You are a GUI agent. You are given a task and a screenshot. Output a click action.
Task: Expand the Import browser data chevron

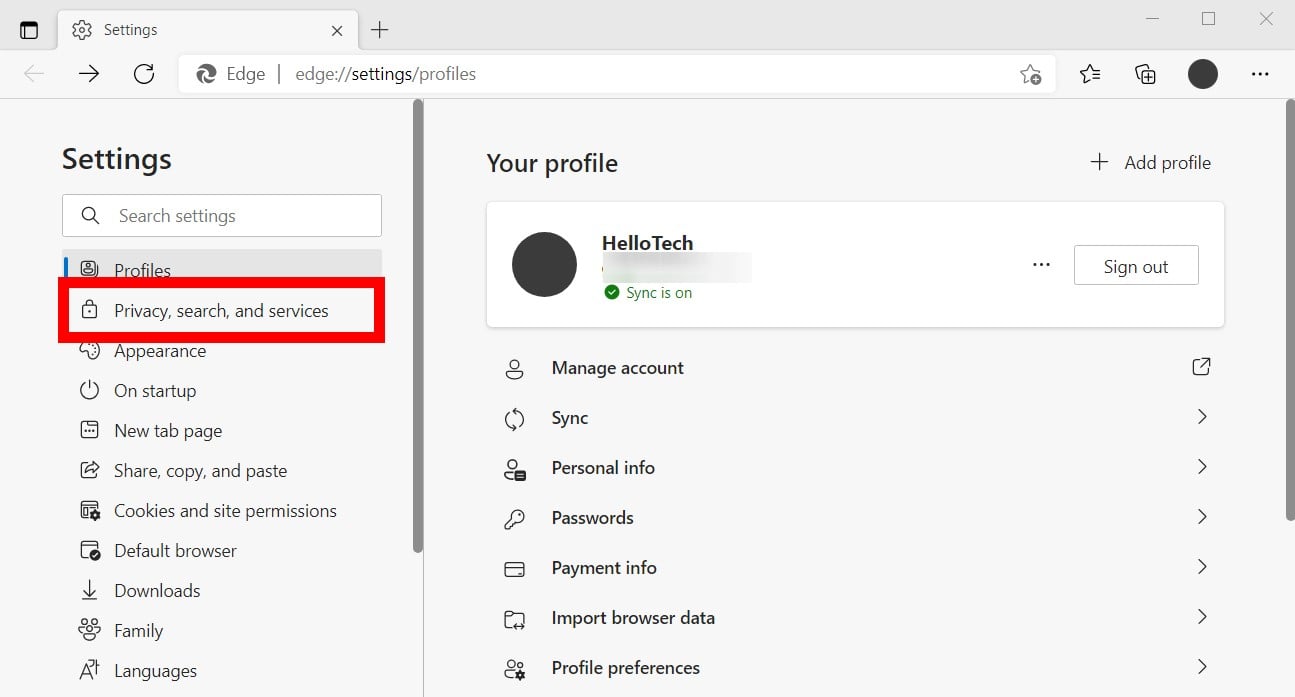point(1202,617)
